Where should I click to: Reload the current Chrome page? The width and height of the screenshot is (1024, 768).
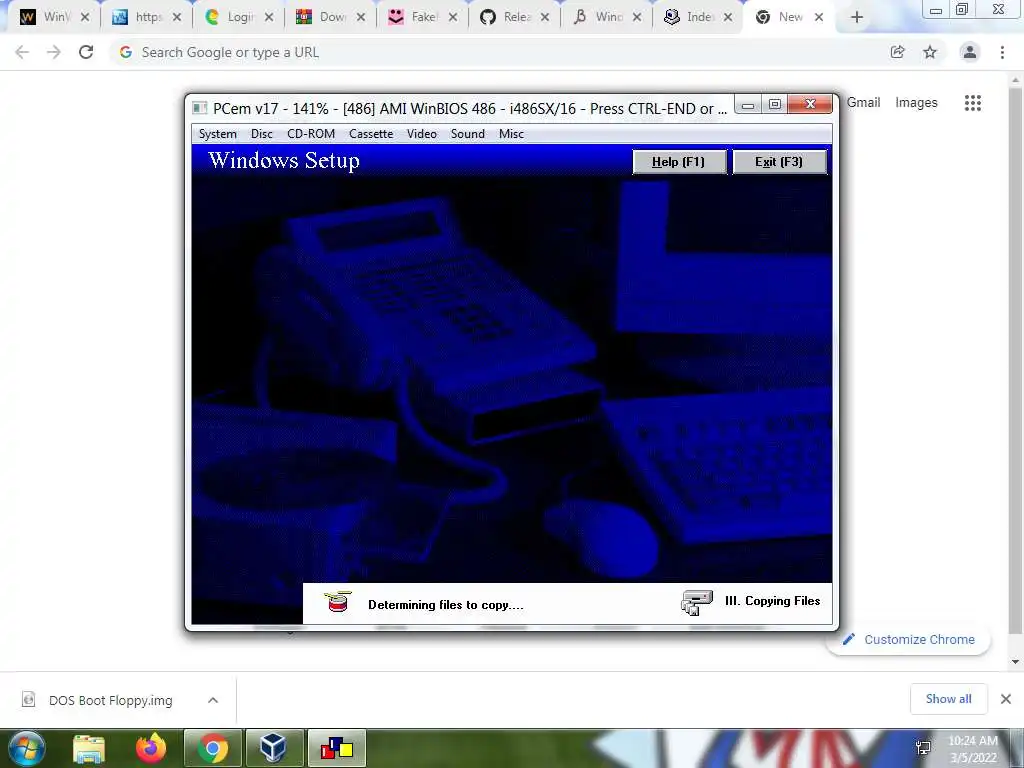point(86,52)
